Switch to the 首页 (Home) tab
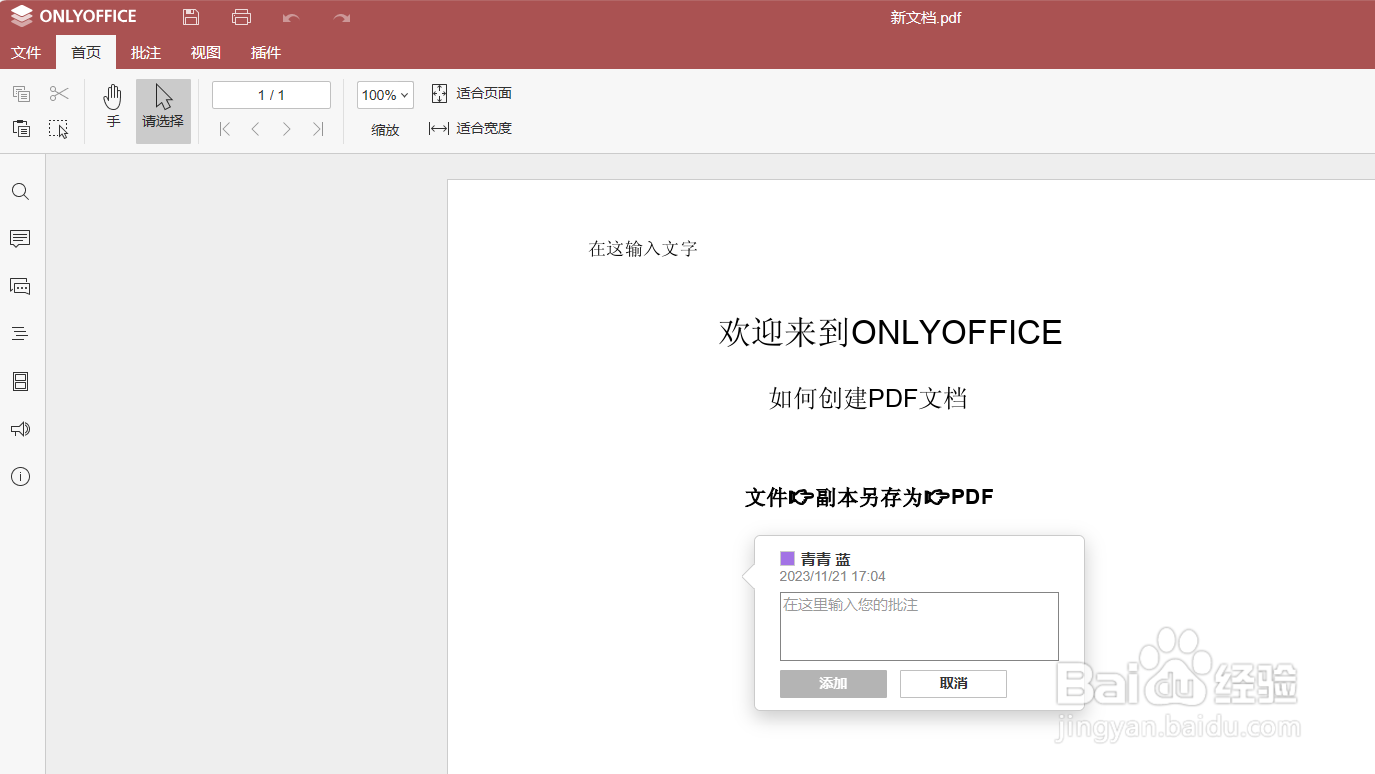This screenshot has width=1375, height=774. click(x=86, y=52)
